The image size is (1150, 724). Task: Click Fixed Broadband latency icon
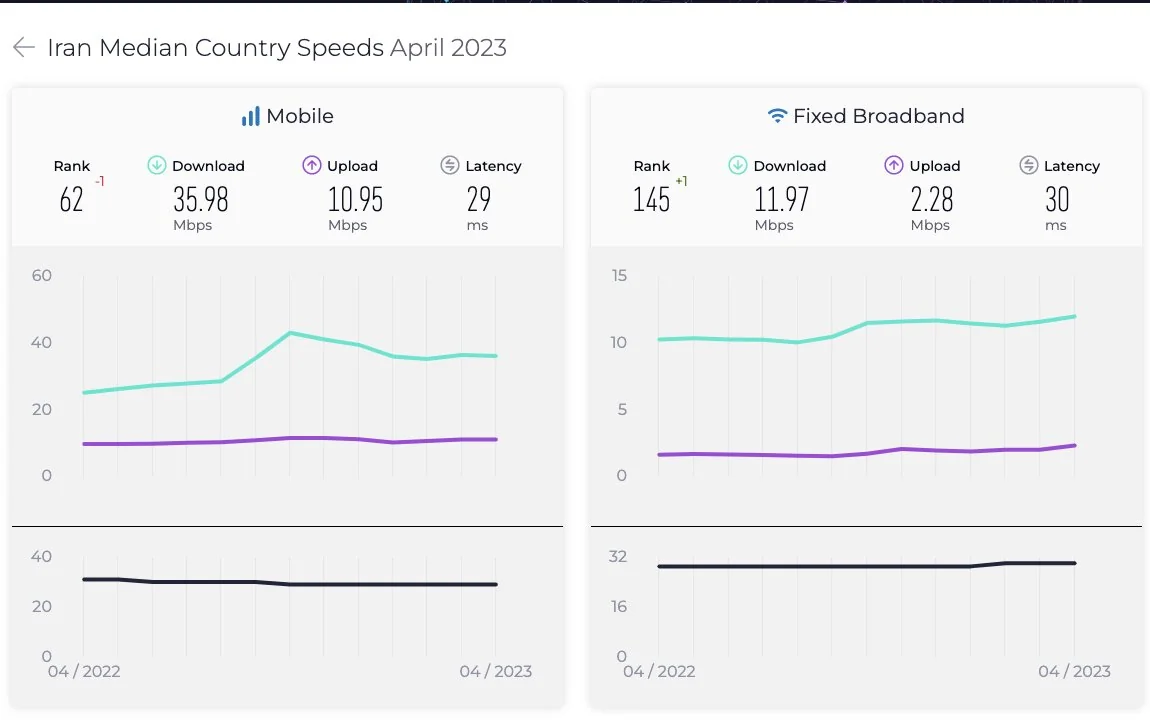(x=1029, y=166)
